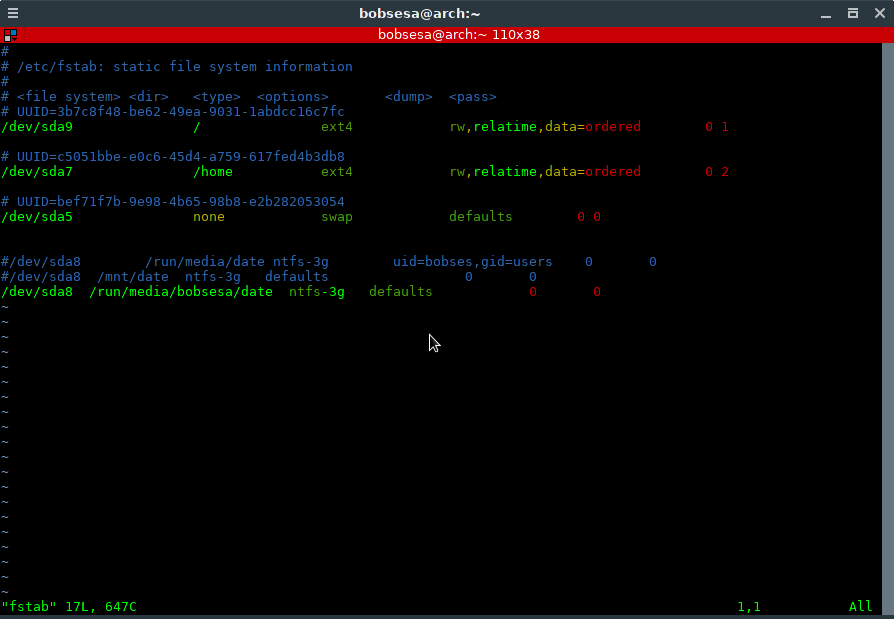The image size is (894, 619).
Task: Click the 'none' mount point of swap
Action: click(x=209, y=217)
